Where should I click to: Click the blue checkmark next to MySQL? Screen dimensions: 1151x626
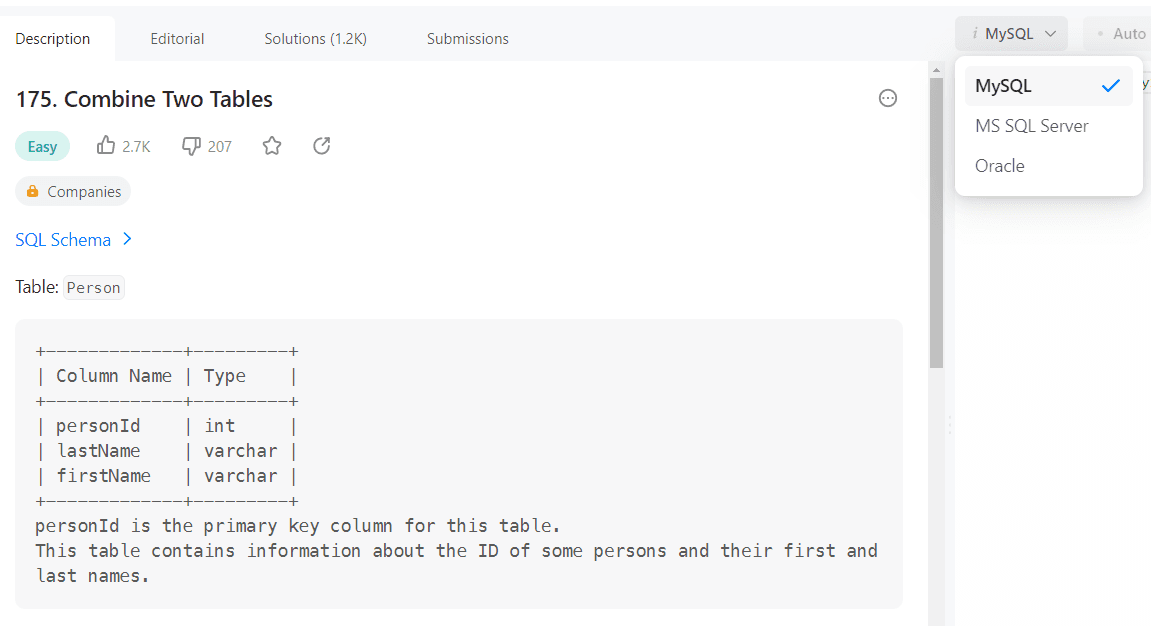click(x=1110, y=85)
